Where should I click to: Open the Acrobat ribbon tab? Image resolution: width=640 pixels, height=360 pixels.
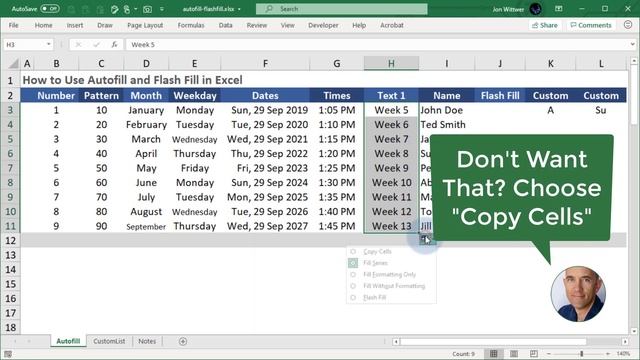point(391,25)
